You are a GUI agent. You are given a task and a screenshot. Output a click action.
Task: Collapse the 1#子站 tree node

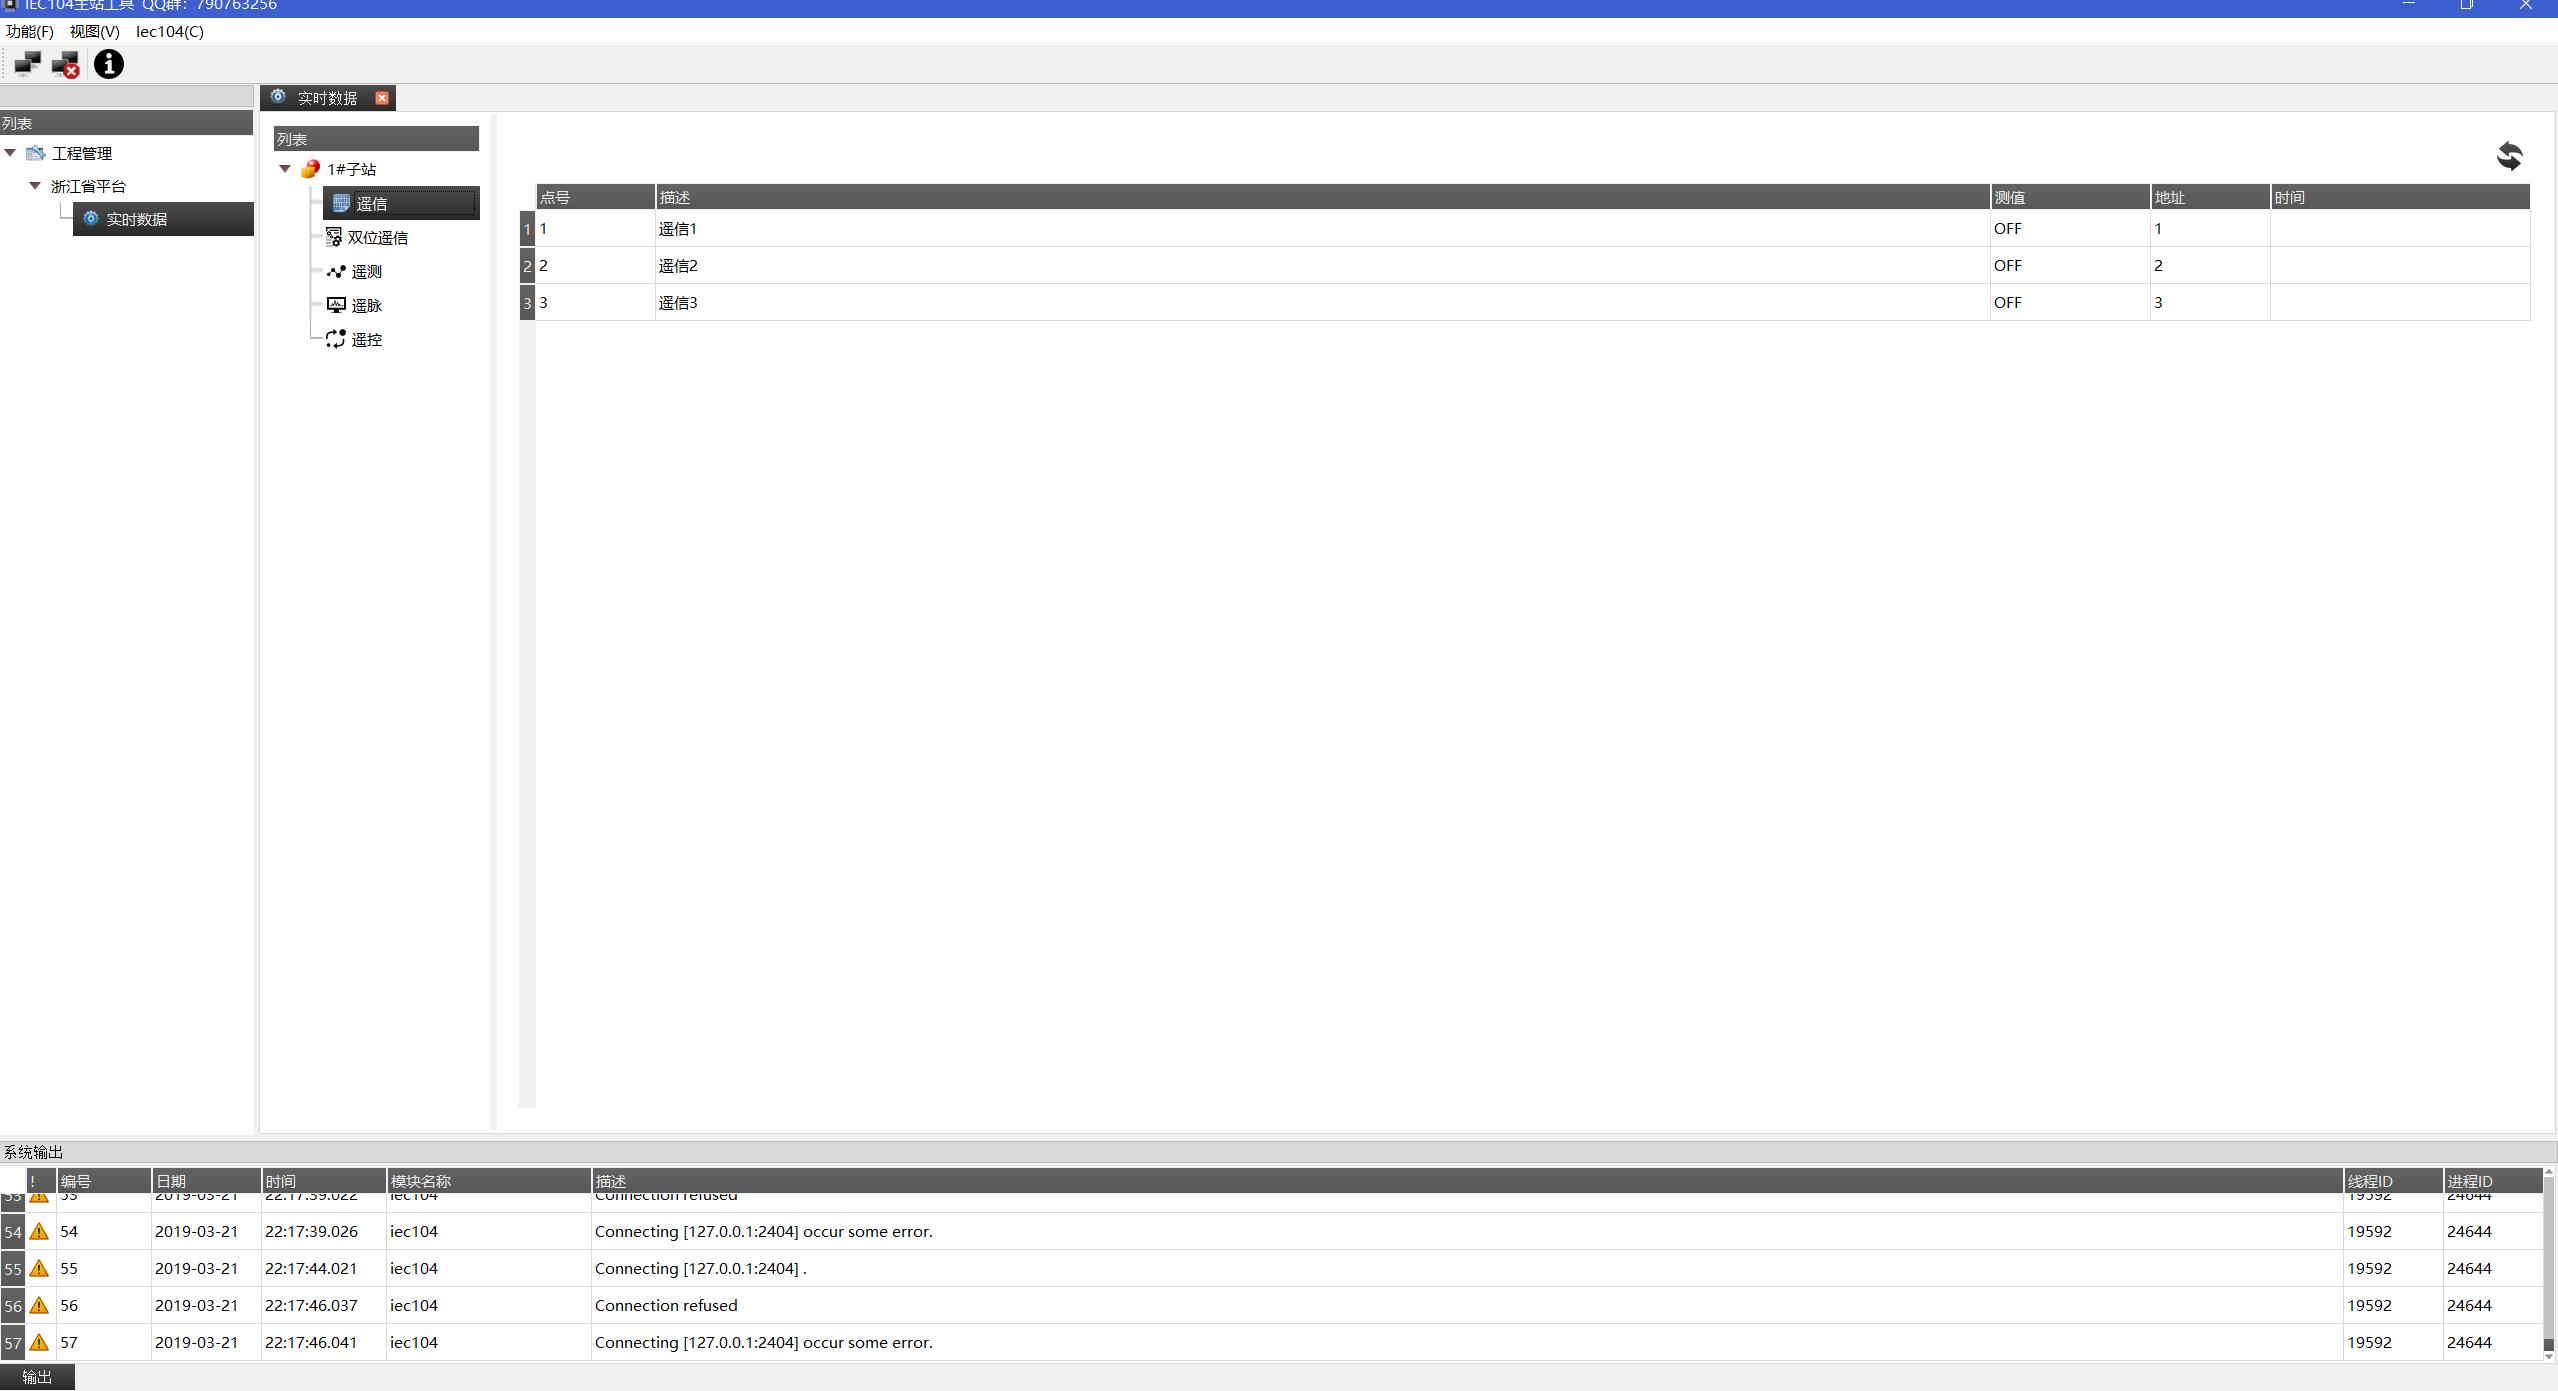tap(285, 169)
